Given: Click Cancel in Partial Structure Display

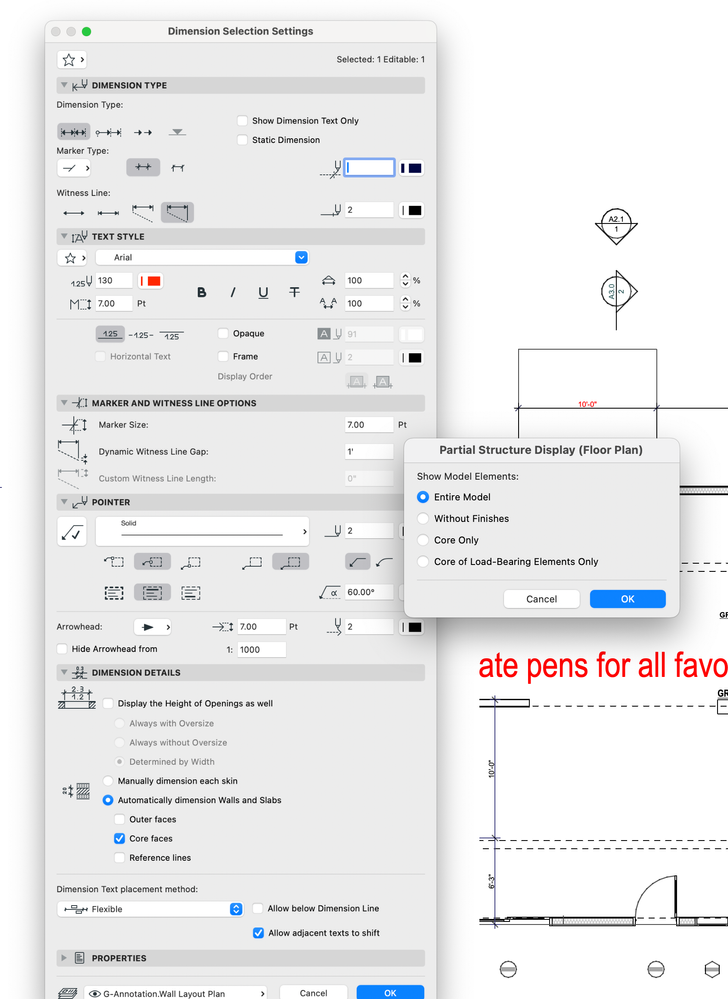Looking at the screenshot, I should pos(541,599).
